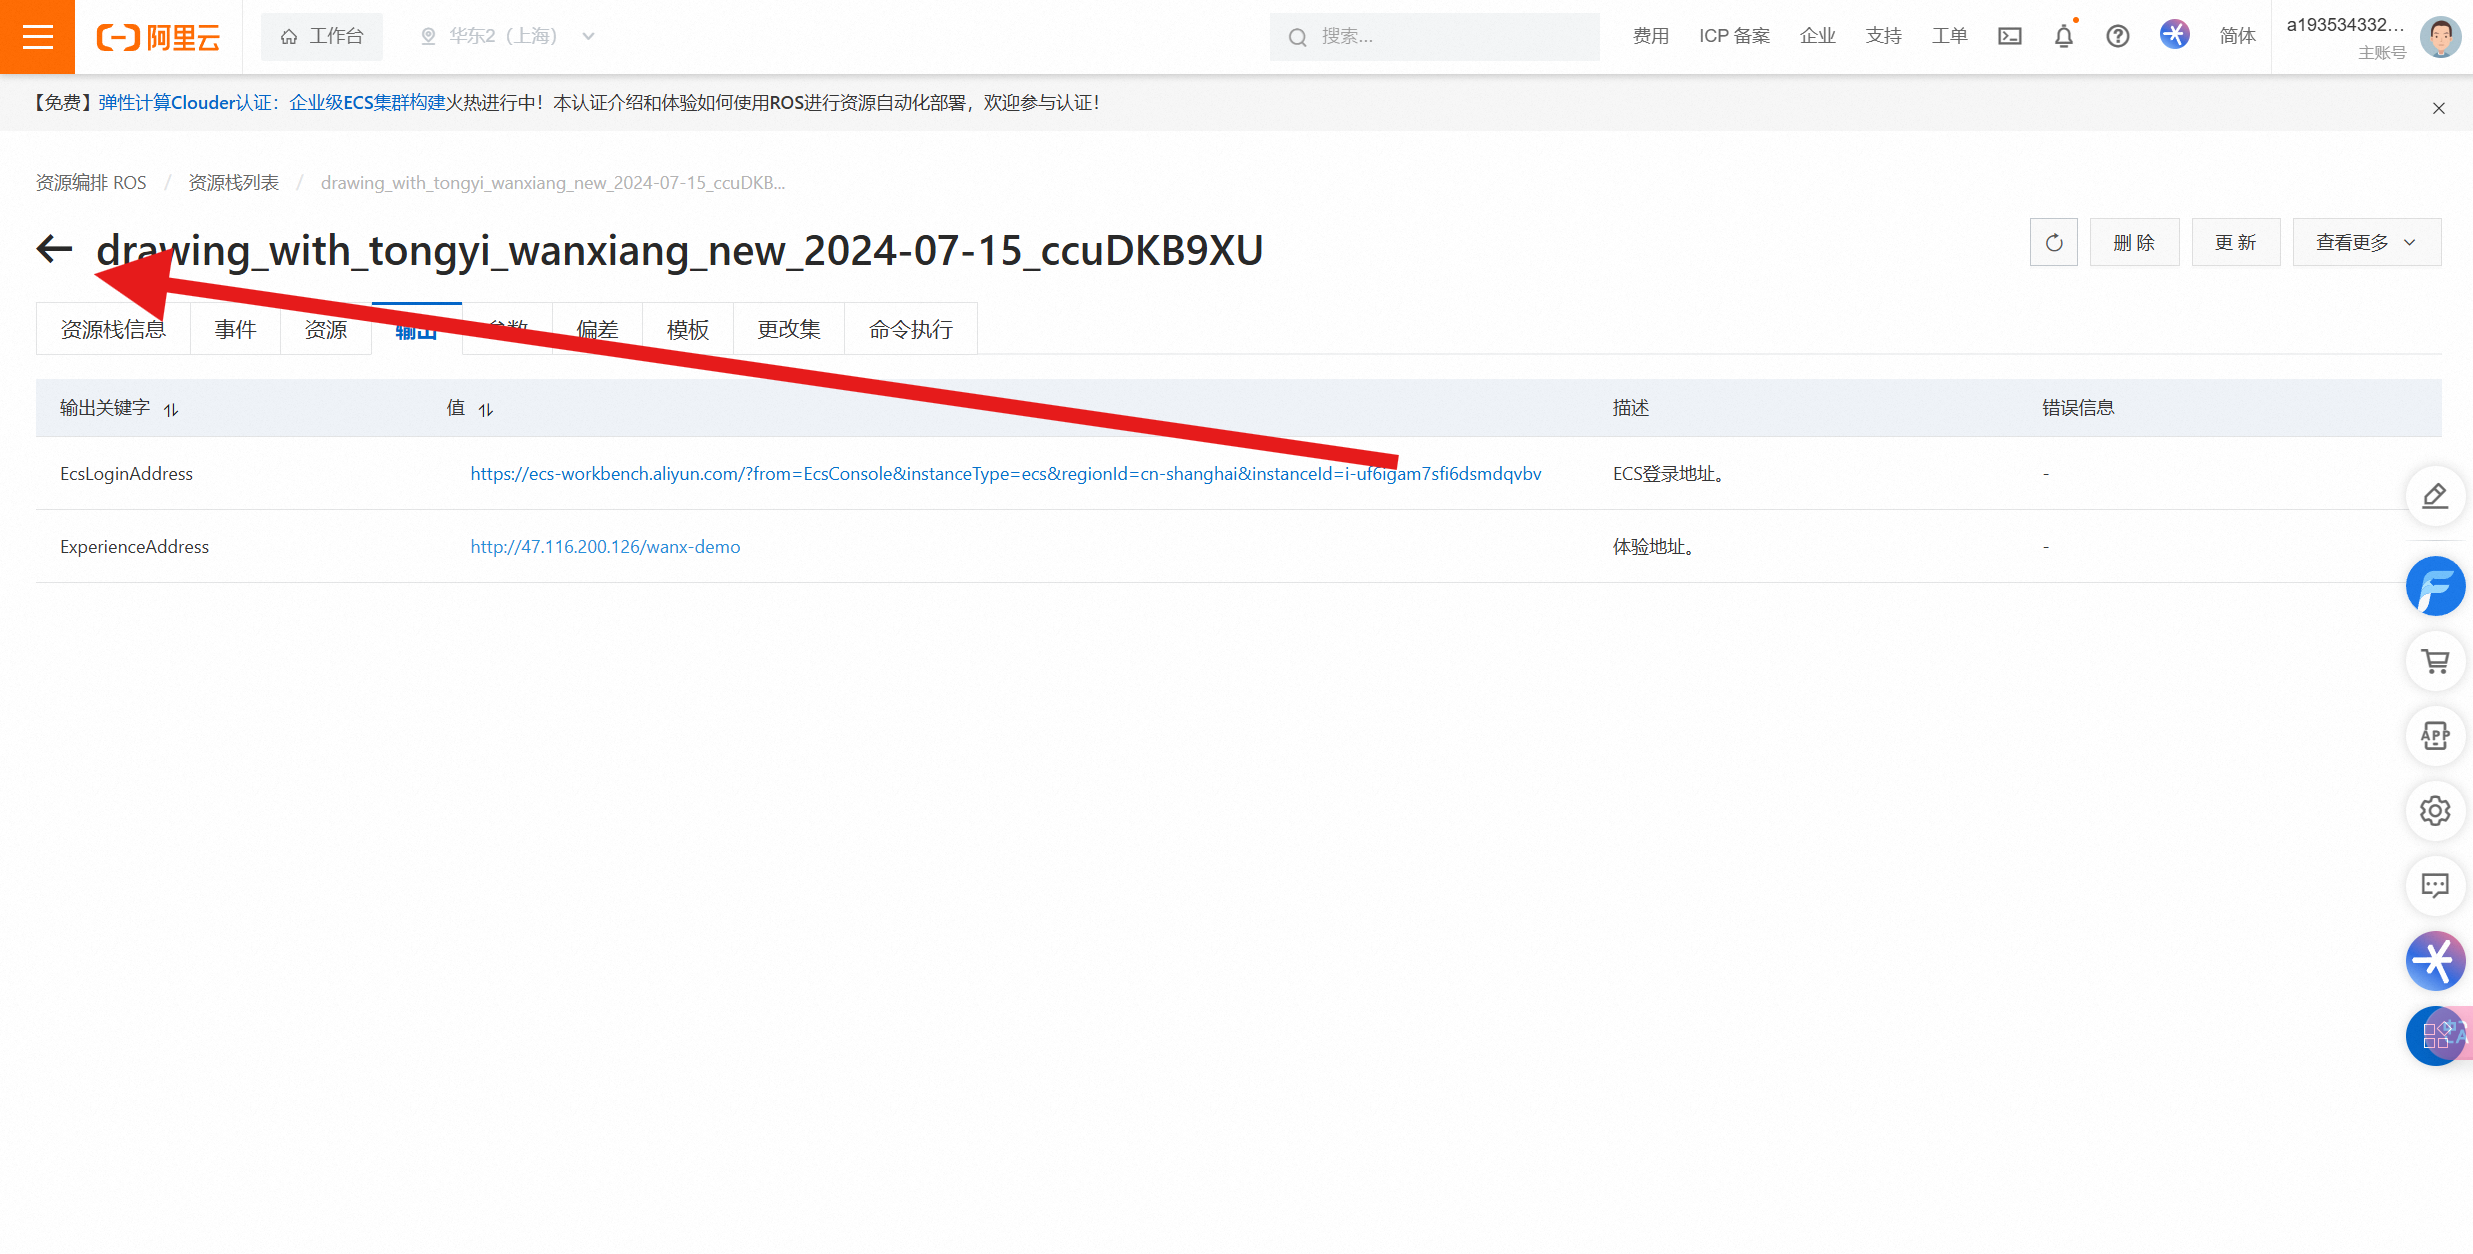
Task: Open the feedback chat sidebar icon
Action: pos(2434,885)
